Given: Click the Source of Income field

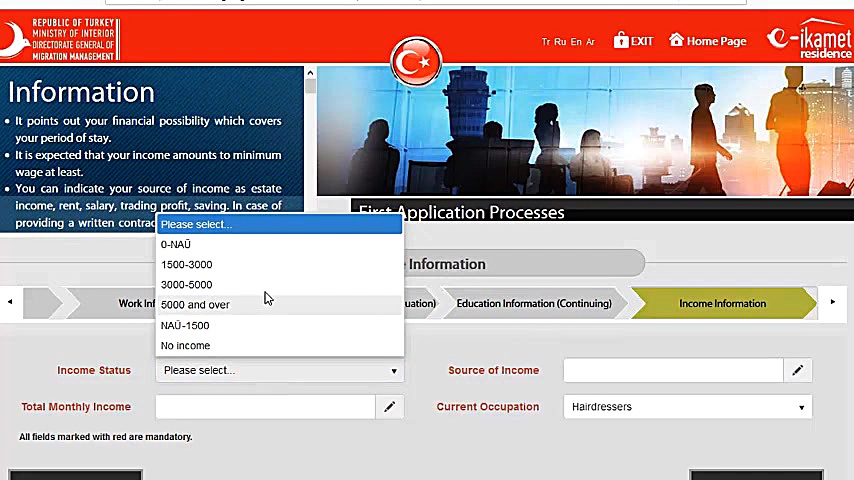Looking at the screenshot, I should tap(673, 370).
